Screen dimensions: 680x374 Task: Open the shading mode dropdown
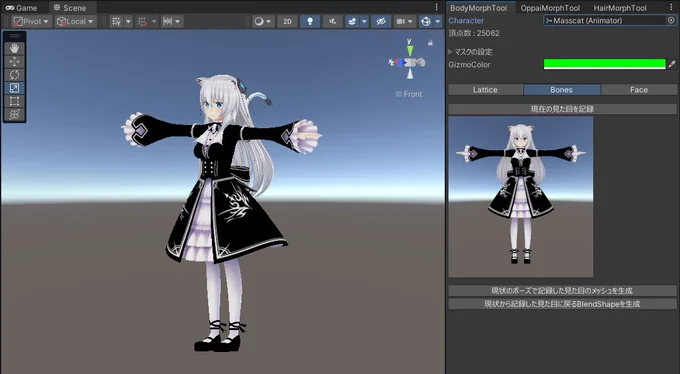(x=263, y=21)
